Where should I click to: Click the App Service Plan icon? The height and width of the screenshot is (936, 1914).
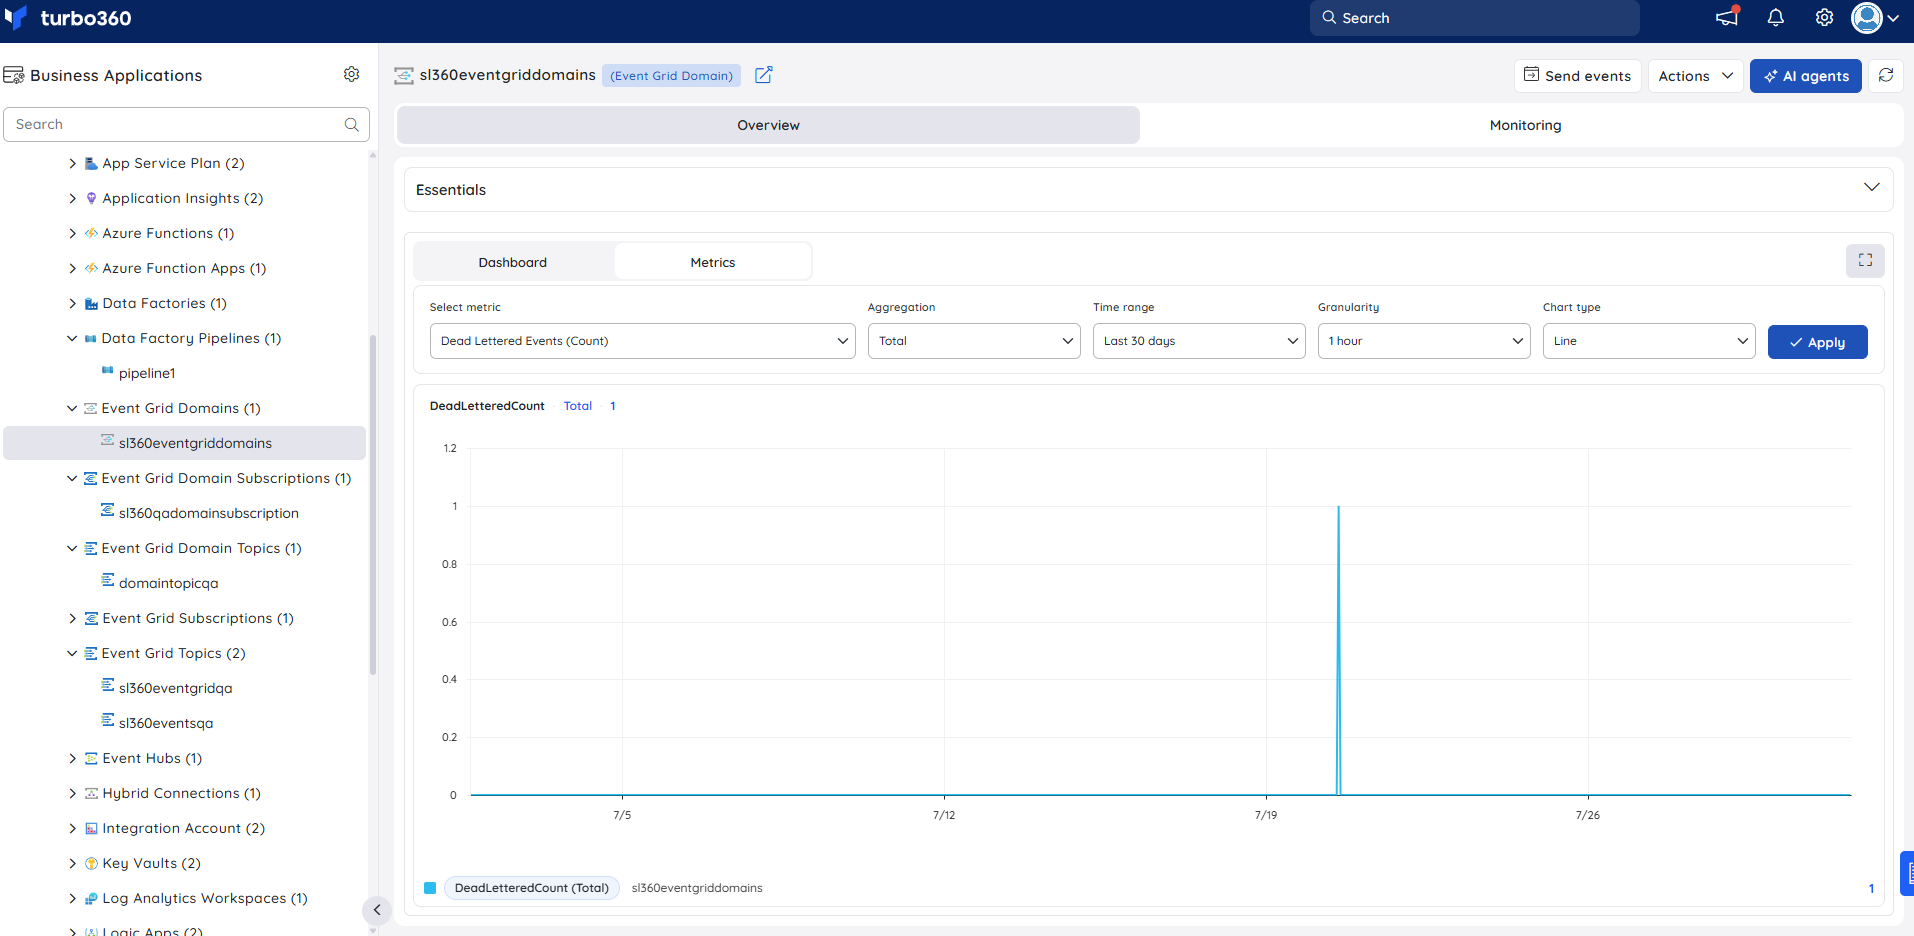point(91,163)
